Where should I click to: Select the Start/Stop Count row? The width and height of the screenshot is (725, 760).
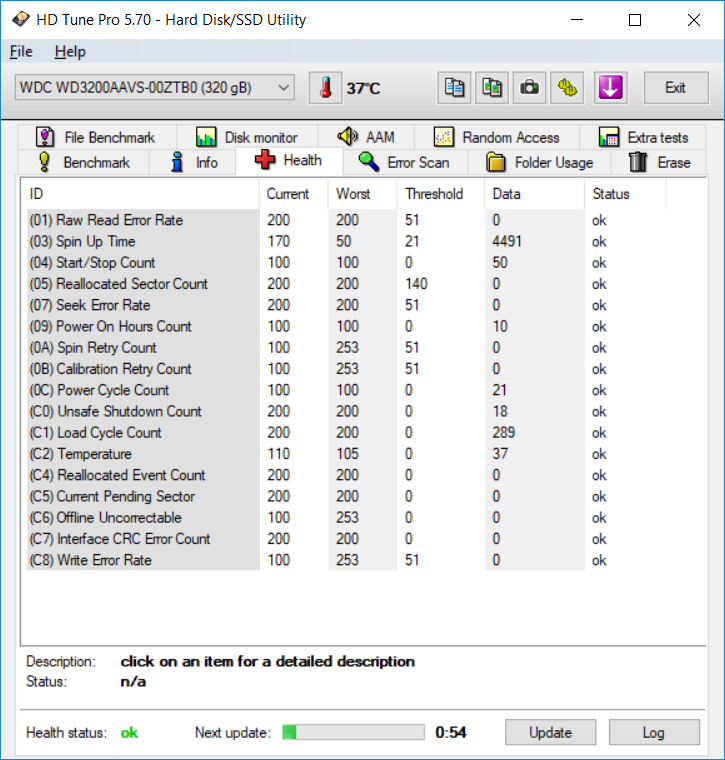pos(347,263)
